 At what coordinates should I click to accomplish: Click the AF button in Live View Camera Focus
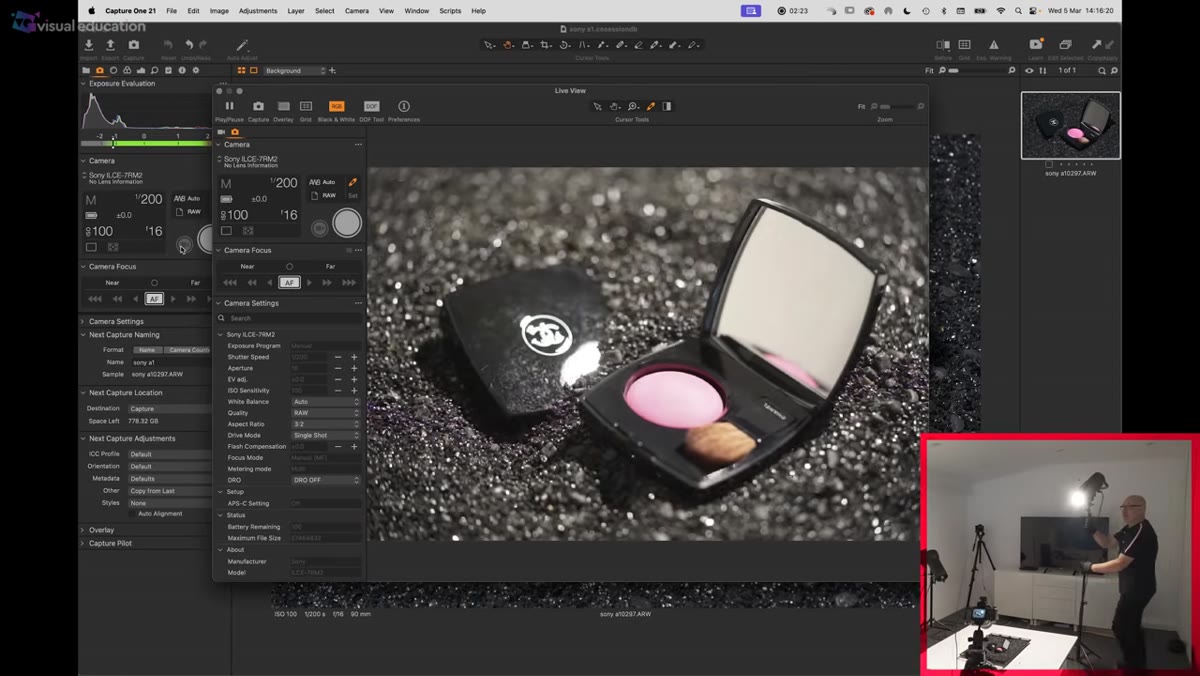[x=289, y=282]
